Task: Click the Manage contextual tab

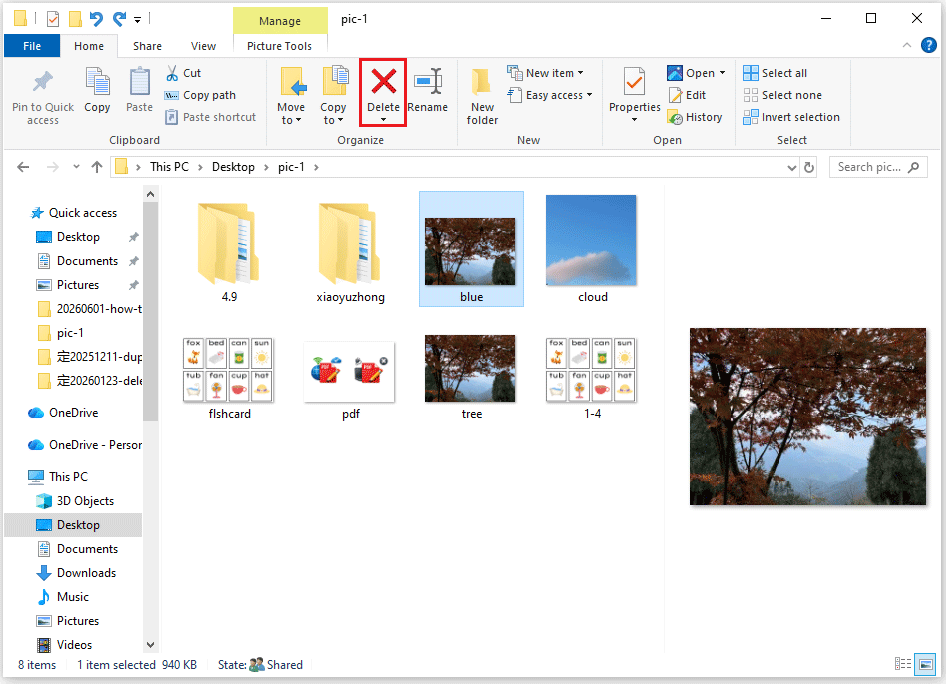Action: tap(280, 21)
